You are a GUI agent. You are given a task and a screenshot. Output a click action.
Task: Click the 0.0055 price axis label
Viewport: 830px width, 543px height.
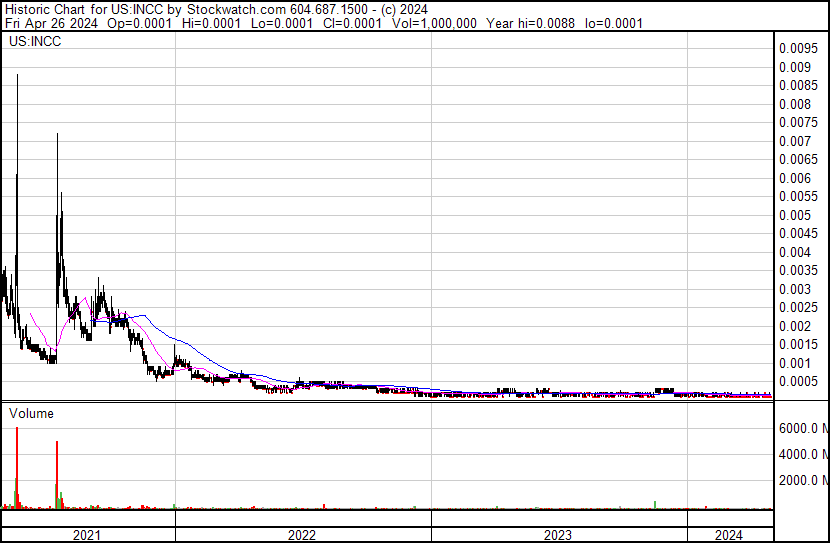pyautogui.click(x=798, y=196)
